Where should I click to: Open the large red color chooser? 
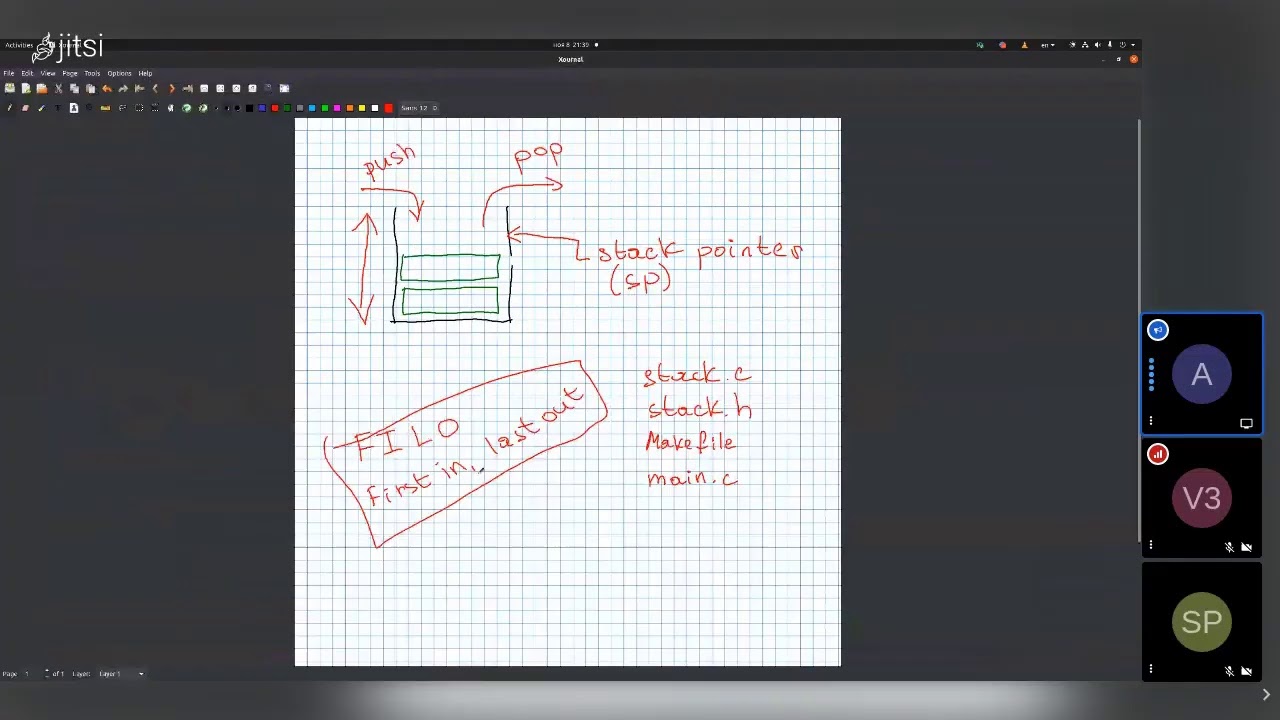388,108
